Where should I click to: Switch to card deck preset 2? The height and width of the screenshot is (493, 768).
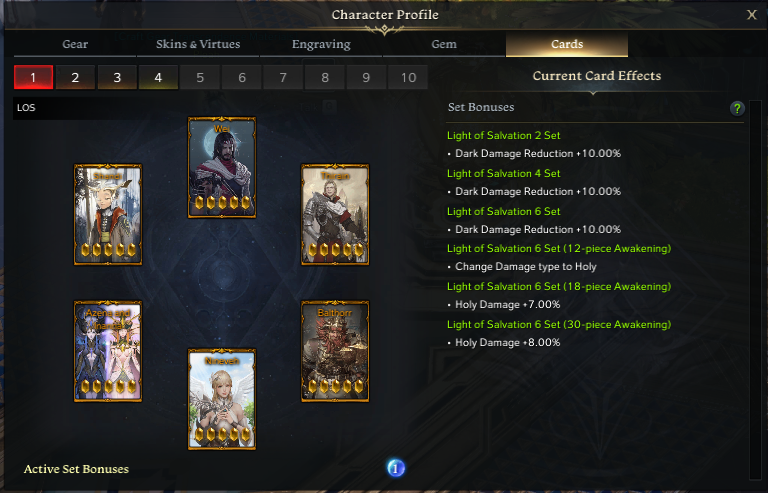click(75, 77)
